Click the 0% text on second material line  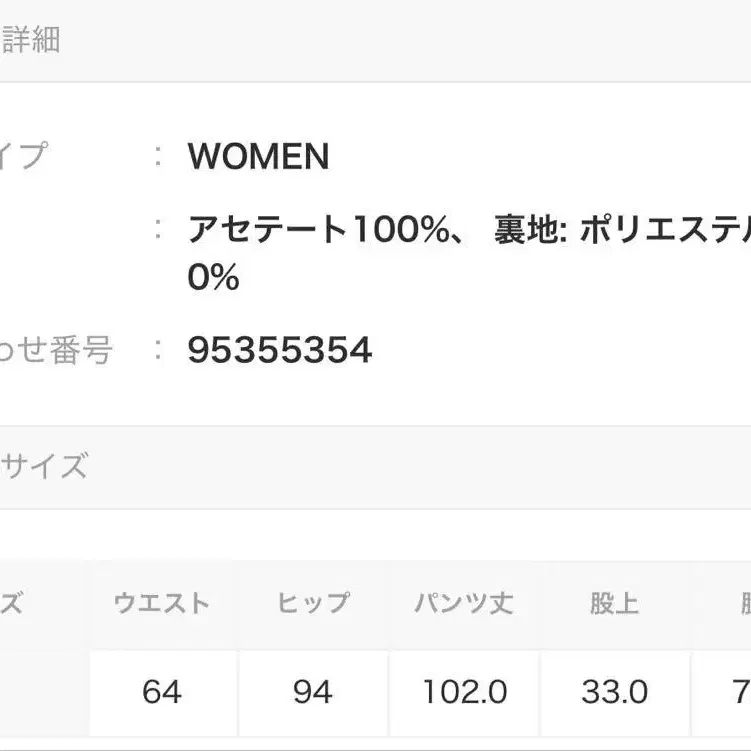[x=213, y=277]
